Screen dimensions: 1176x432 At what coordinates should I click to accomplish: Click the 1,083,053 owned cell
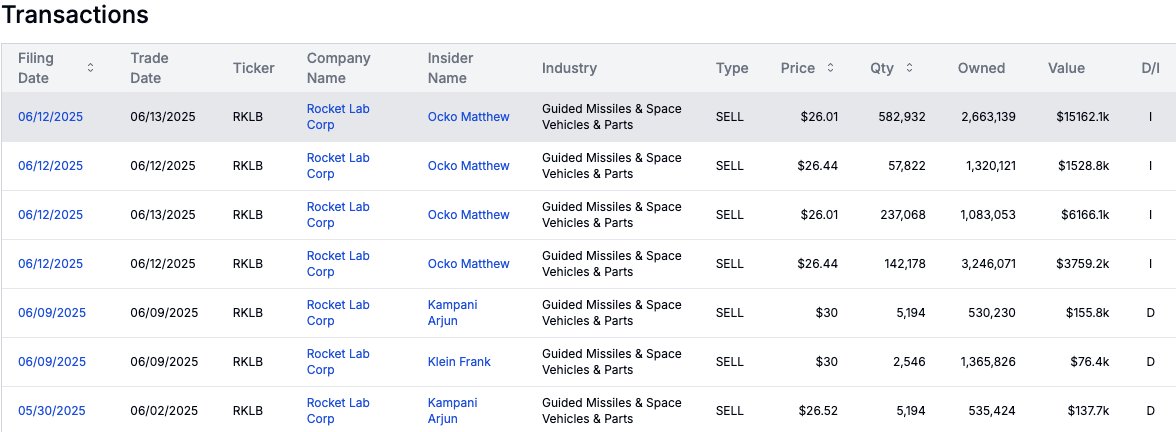[988, 214]
